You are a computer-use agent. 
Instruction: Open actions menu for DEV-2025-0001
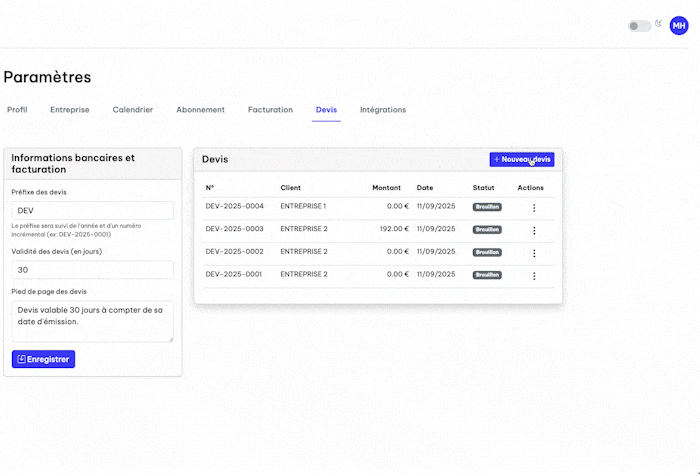(x=533, y=275)
